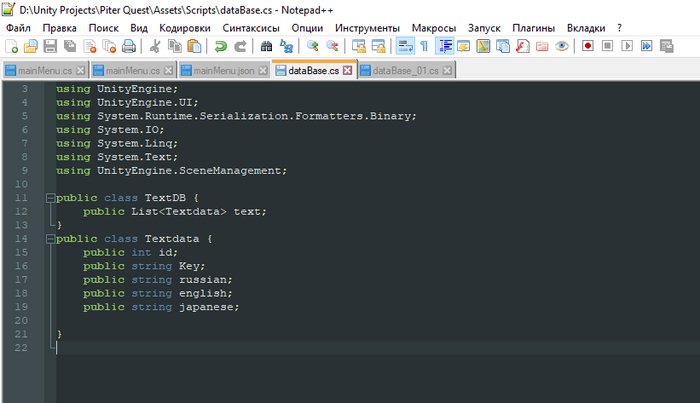Image resolution: width=700 pixels, height=403 pixels.
Task: Toggle the indent guide button
Action: (x=445, y=46)
